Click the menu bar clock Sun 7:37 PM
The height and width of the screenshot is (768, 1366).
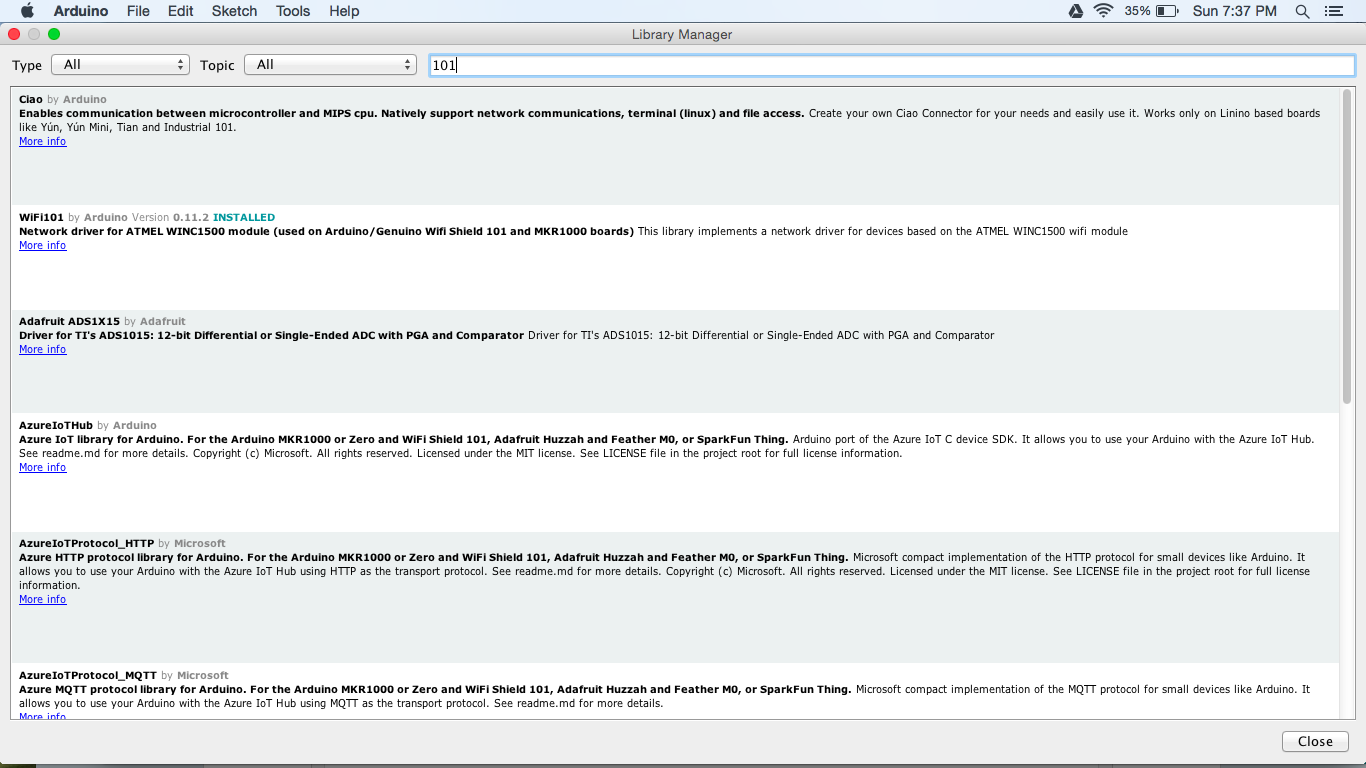pos(1235,11)
